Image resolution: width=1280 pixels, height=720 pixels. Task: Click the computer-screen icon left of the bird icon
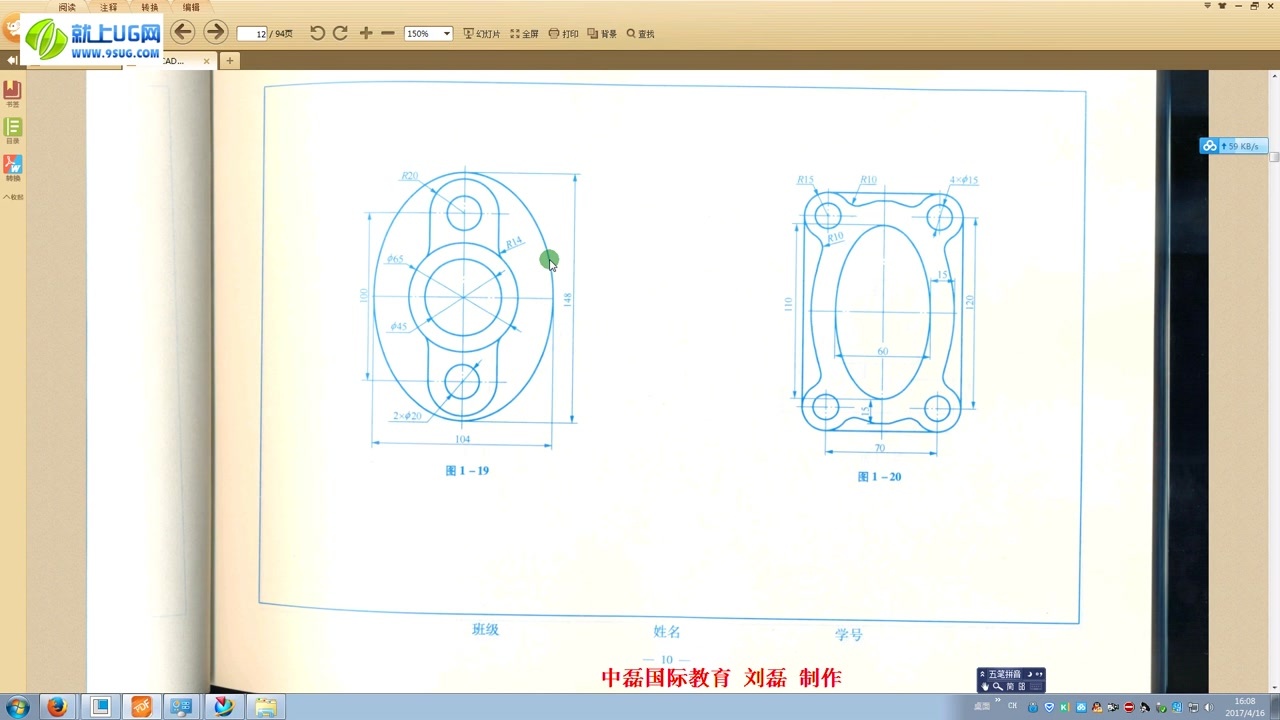point(182,707)
